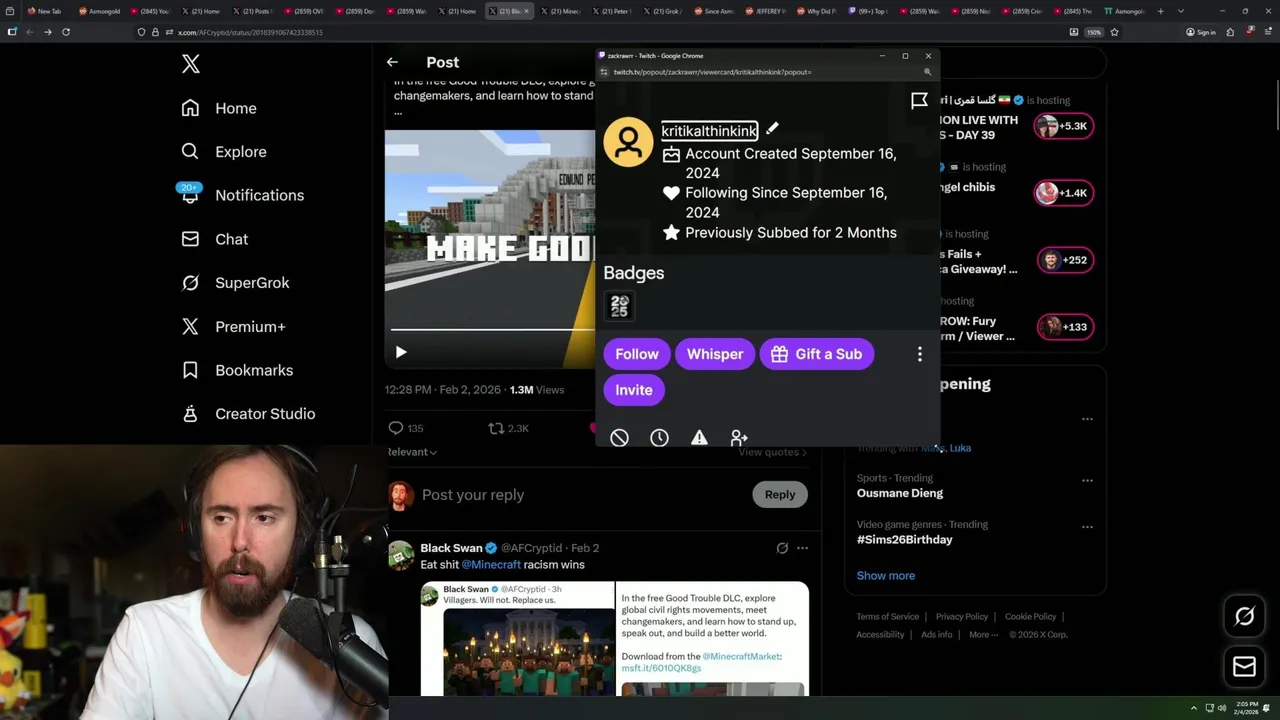Click the 2025 badge in Badges section
This screenshot has height=720, width=1280.
[x=619, y=306]
